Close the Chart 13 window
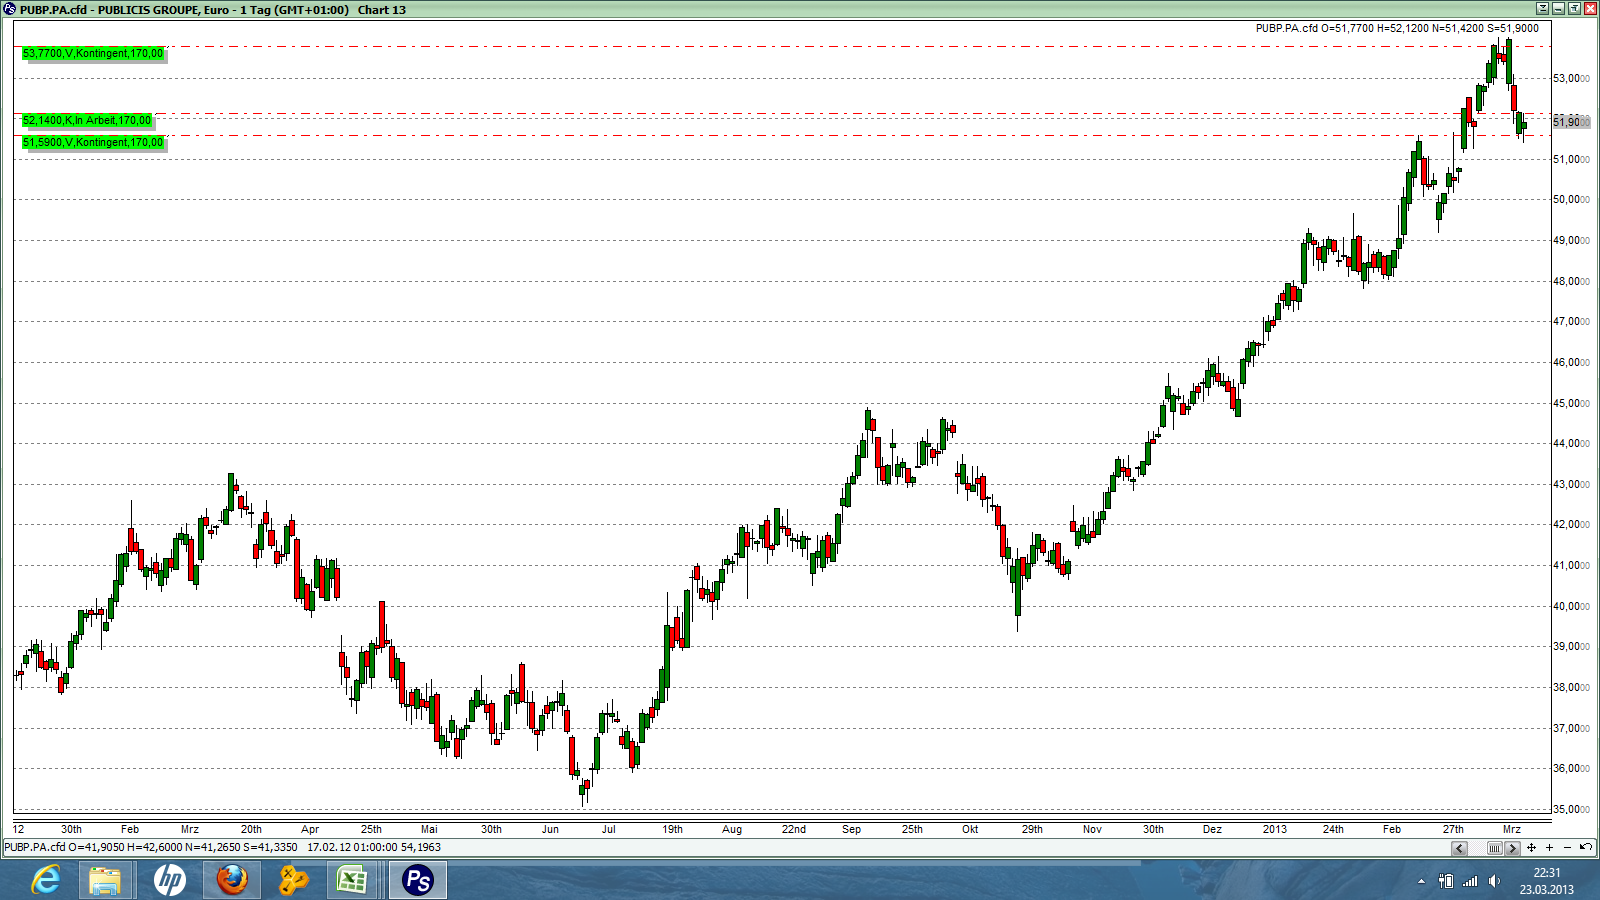Screen dimensions: 1600x900 click(1590, 8)
